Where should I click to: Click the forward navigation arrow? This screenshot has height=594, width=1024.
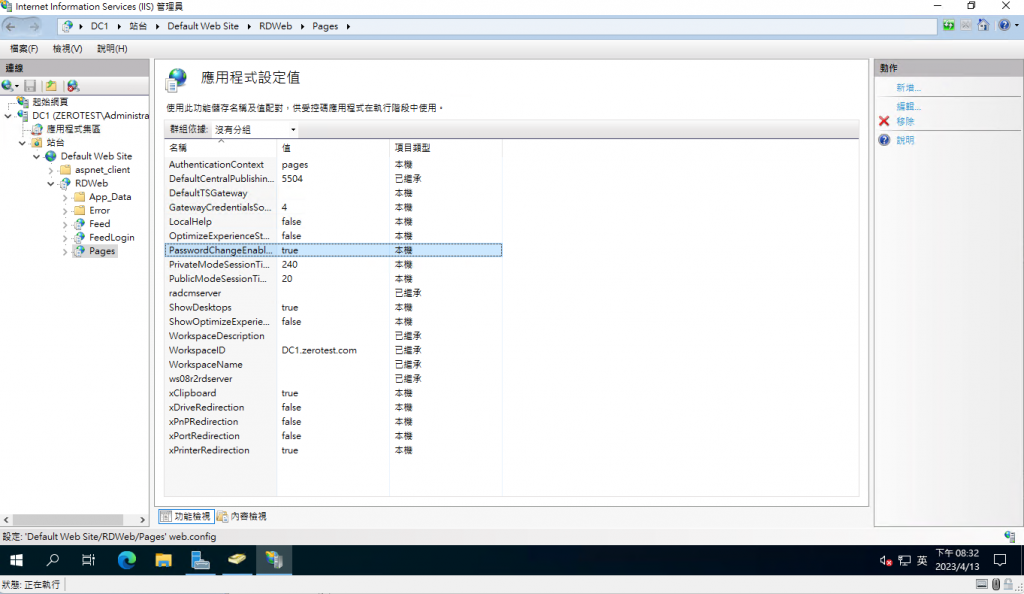[x=34, y=26]
